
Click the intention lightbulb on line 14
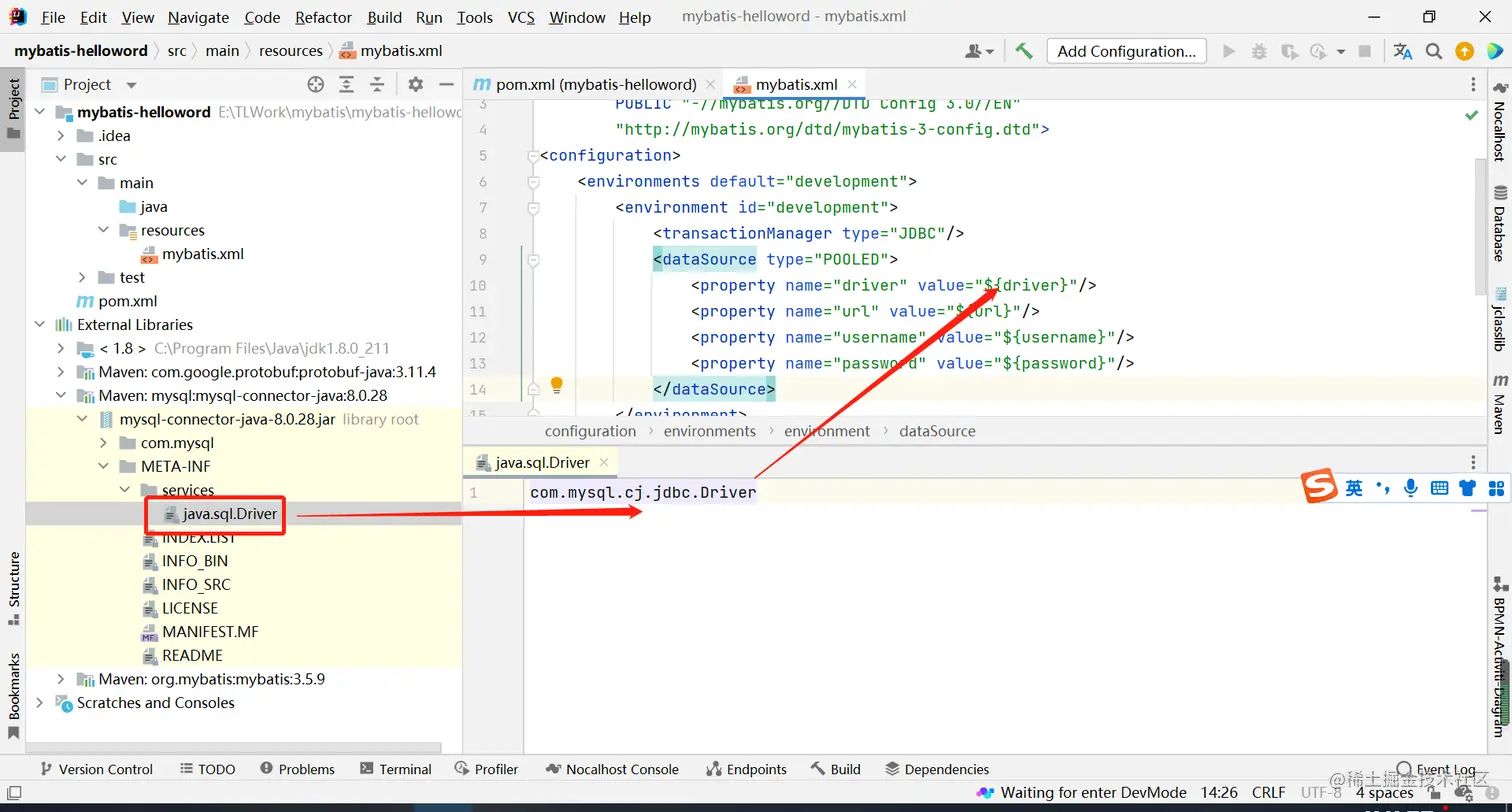point(557,386)
